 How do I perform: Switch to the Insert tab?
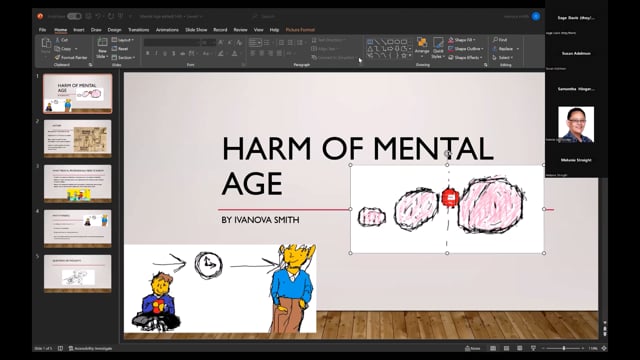pos(79,30)
